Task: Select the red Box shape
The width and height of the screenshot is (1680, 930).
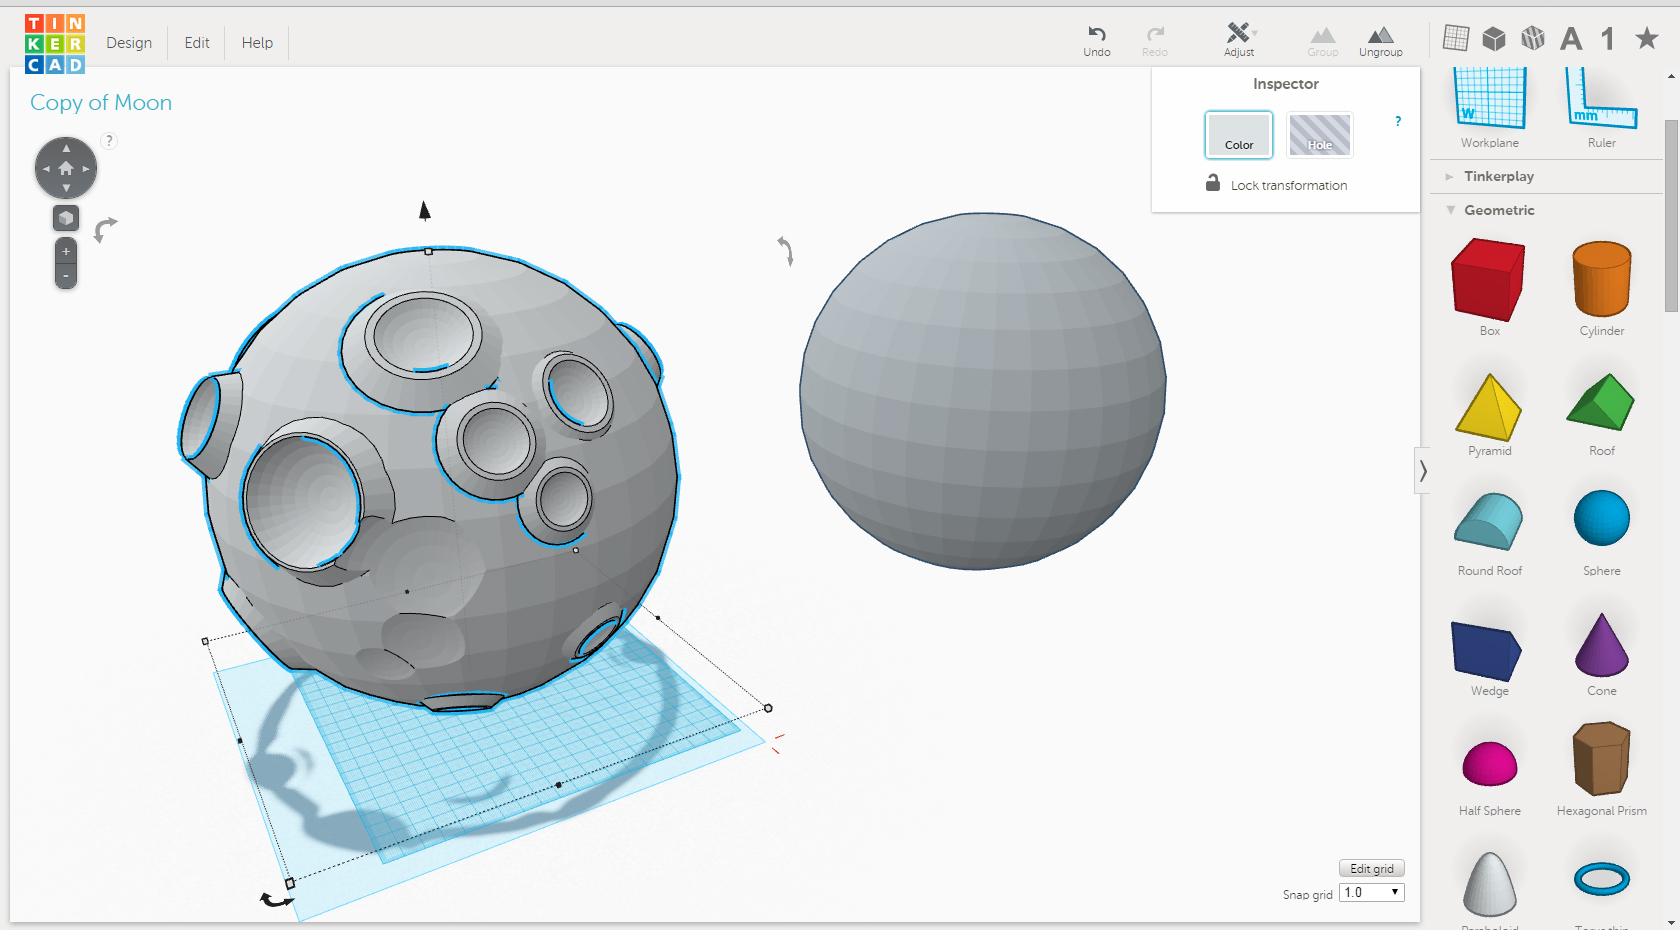Action: point(1488,279)
